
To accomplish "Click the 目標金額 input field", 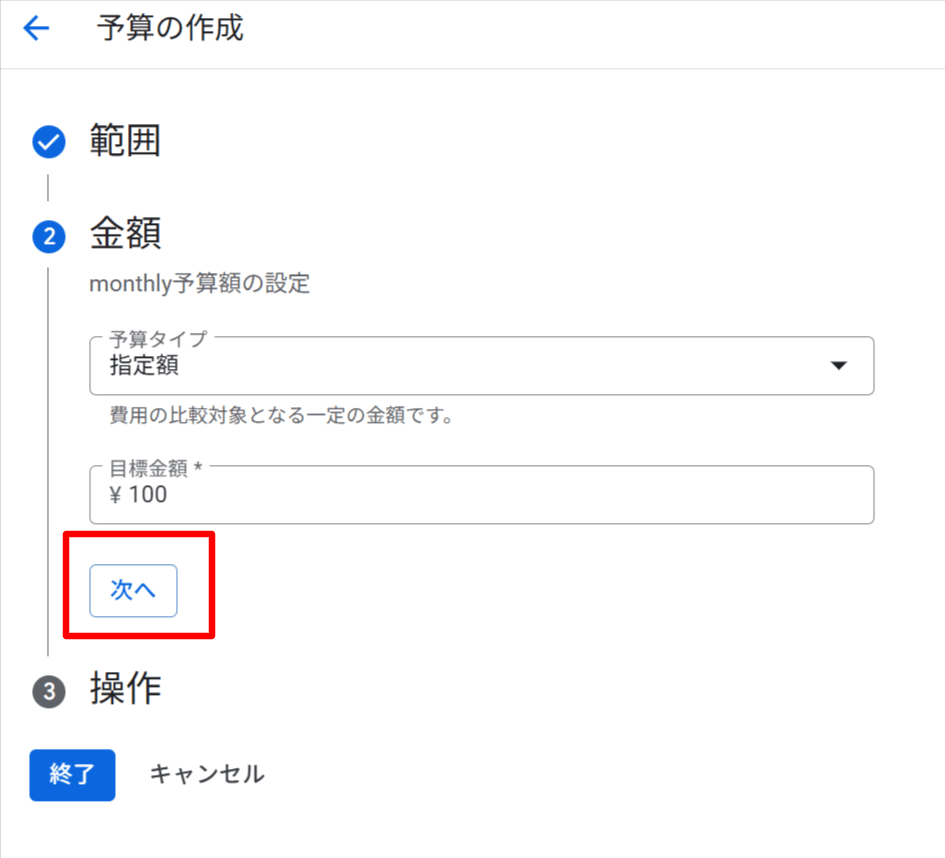I will click(482, 495).
